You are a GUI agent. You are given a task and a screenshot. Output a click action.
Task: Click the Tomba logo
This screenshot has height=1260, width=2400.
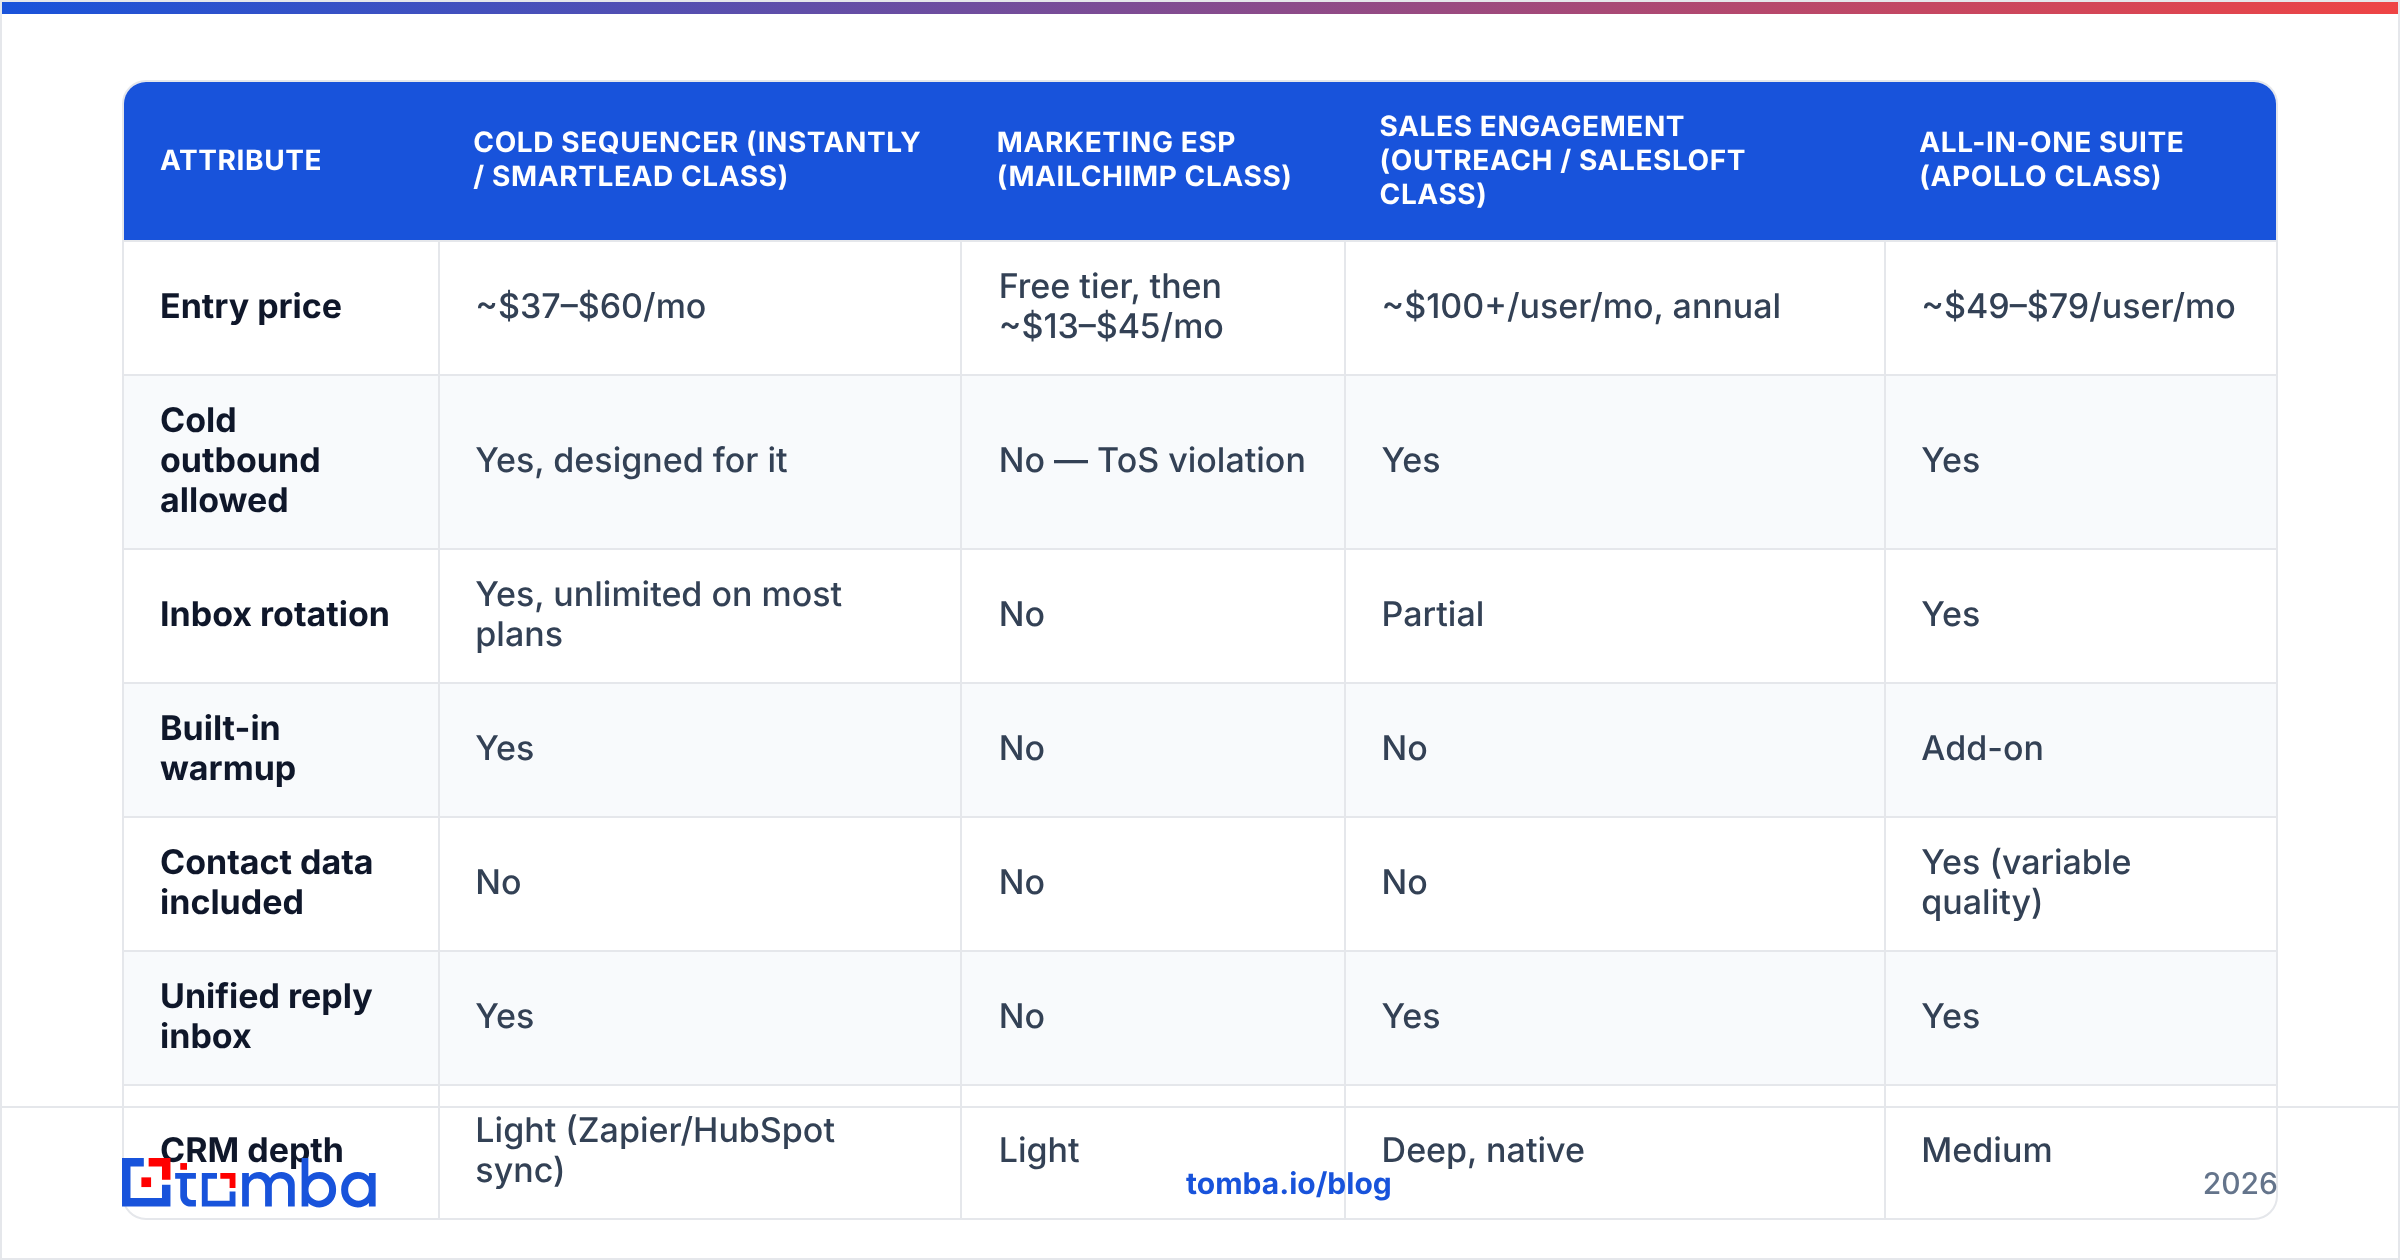coord(249,1183)
